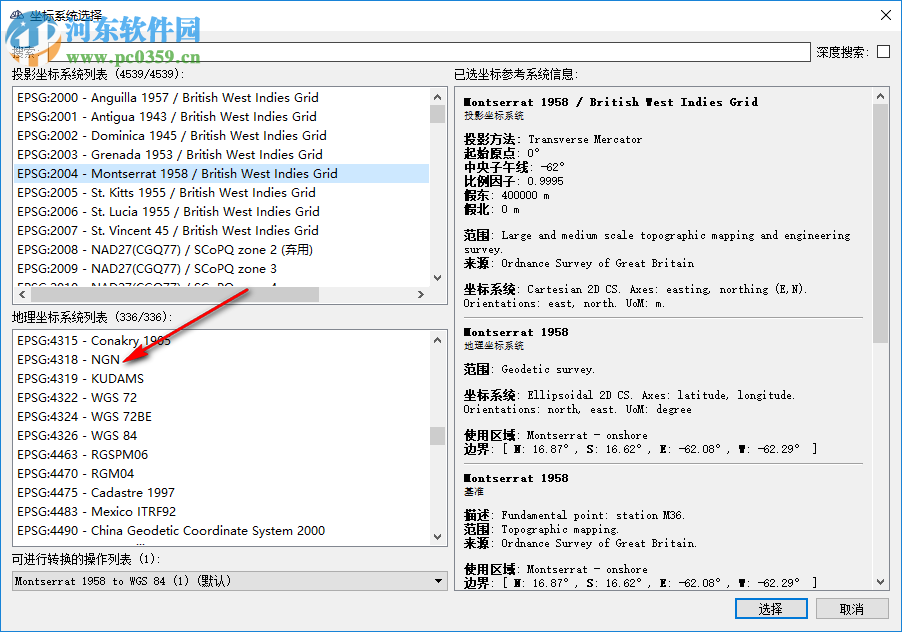Select EPSG:4475 - Cadastre 1997 row
Viewport: 902px width, 632px height.
221,492
